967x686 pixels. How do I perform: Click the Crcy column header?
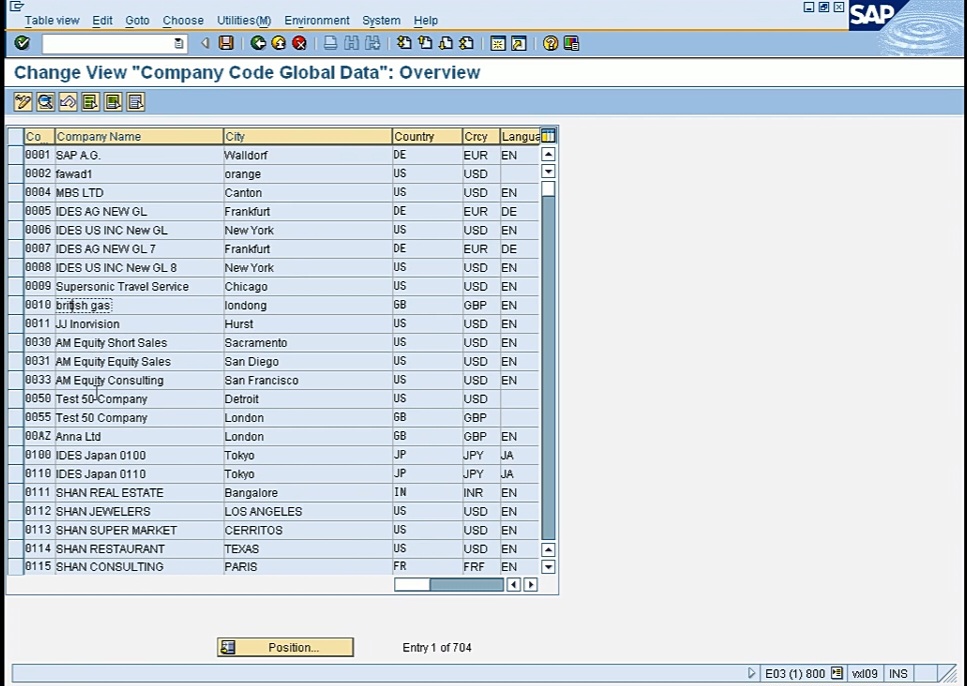point(481,136)
